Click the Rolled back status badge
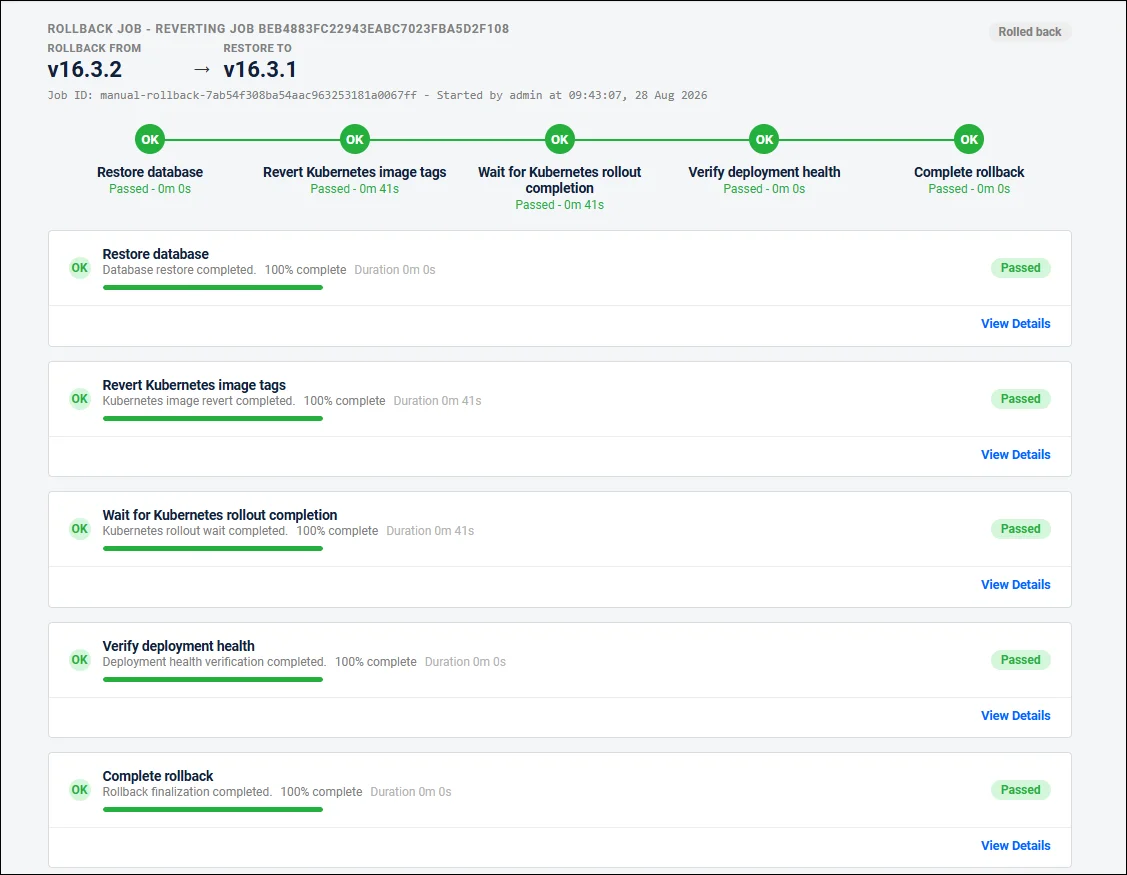1127x875 pixels. (1029, 32)
